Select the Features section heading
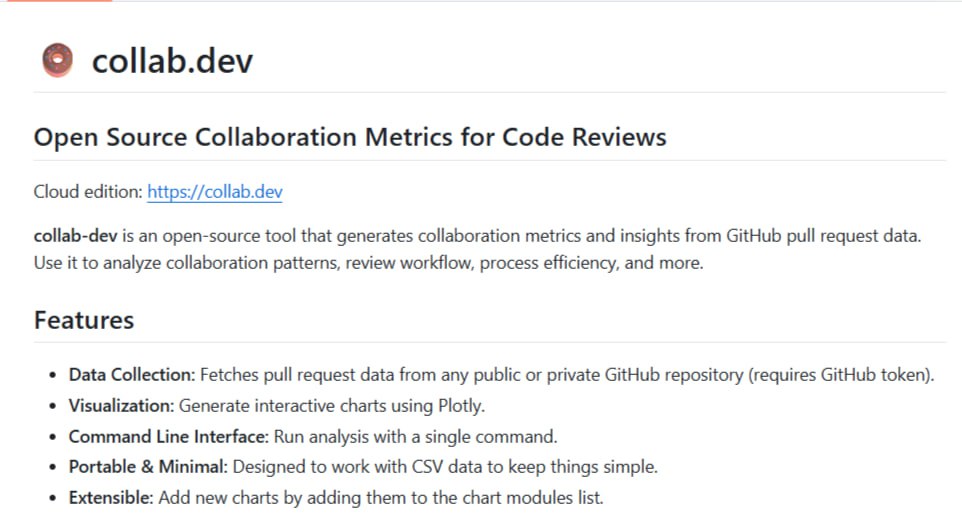The height and width of the screenshot is (529, 962). [x=84, y=320]
